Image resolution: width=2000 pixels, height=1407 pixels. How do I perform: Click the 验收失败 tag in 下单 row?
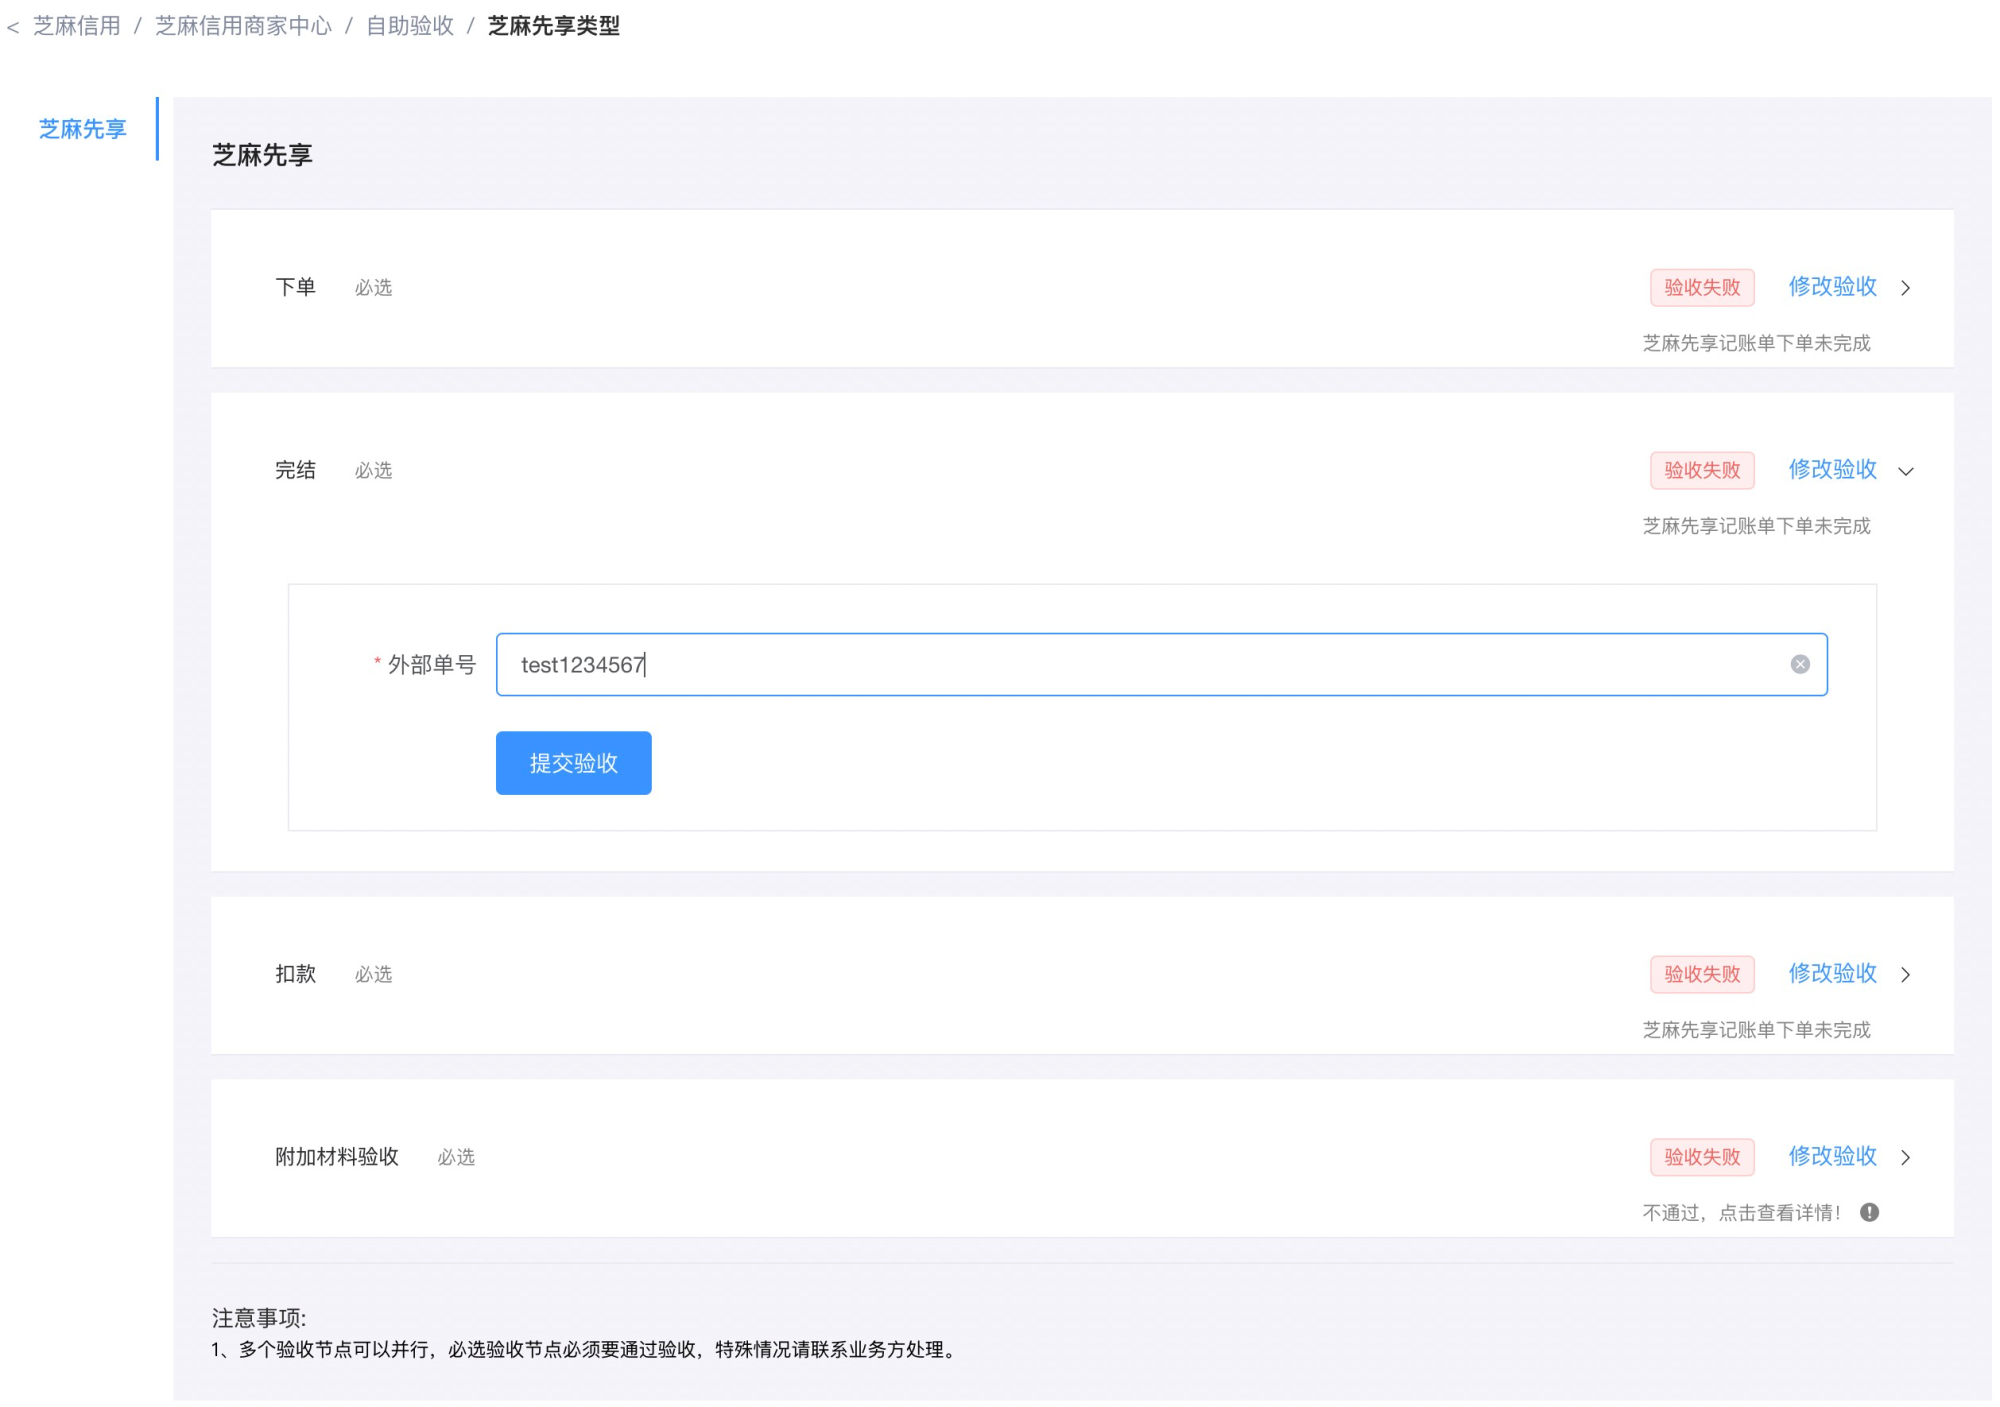pos(1702,288)
